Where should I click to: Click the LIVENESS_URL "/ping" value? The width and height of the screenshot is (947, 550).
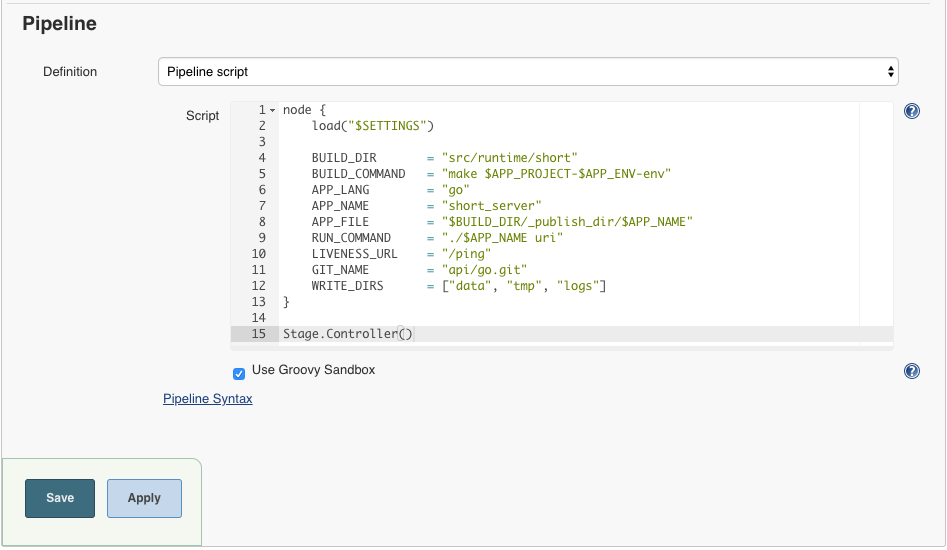click(466, 254)
